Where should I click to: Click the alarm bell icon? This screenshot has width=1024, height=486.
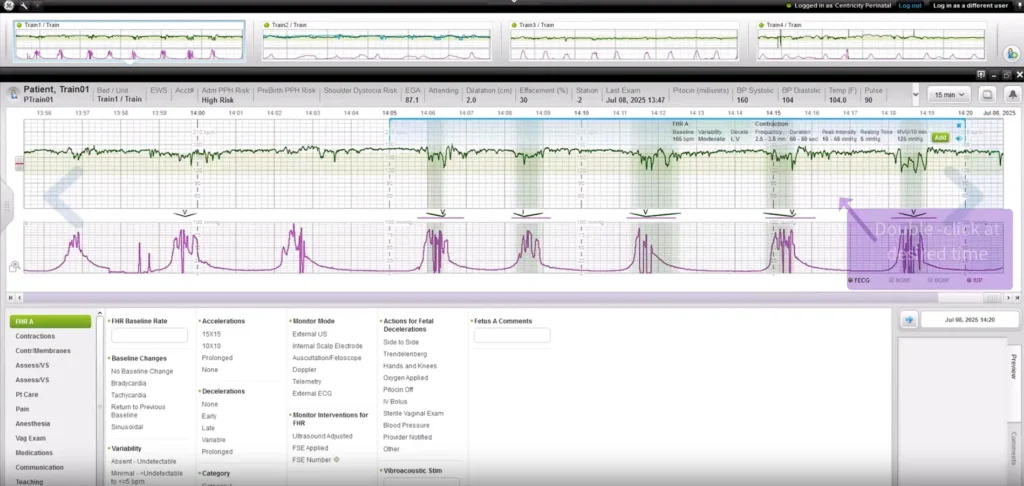[1012, 95]
